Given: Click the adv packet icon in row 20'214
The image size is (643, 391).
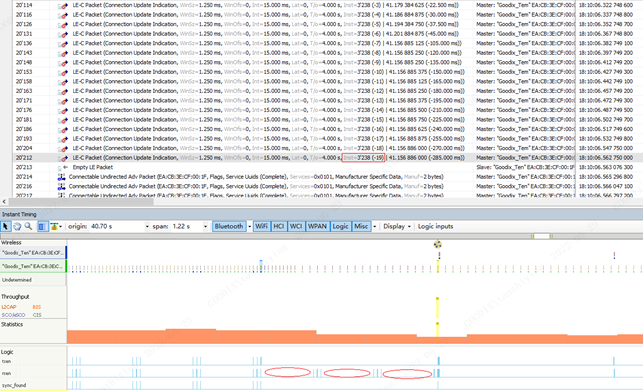Looking at the screenshot, I should (62, 177).
